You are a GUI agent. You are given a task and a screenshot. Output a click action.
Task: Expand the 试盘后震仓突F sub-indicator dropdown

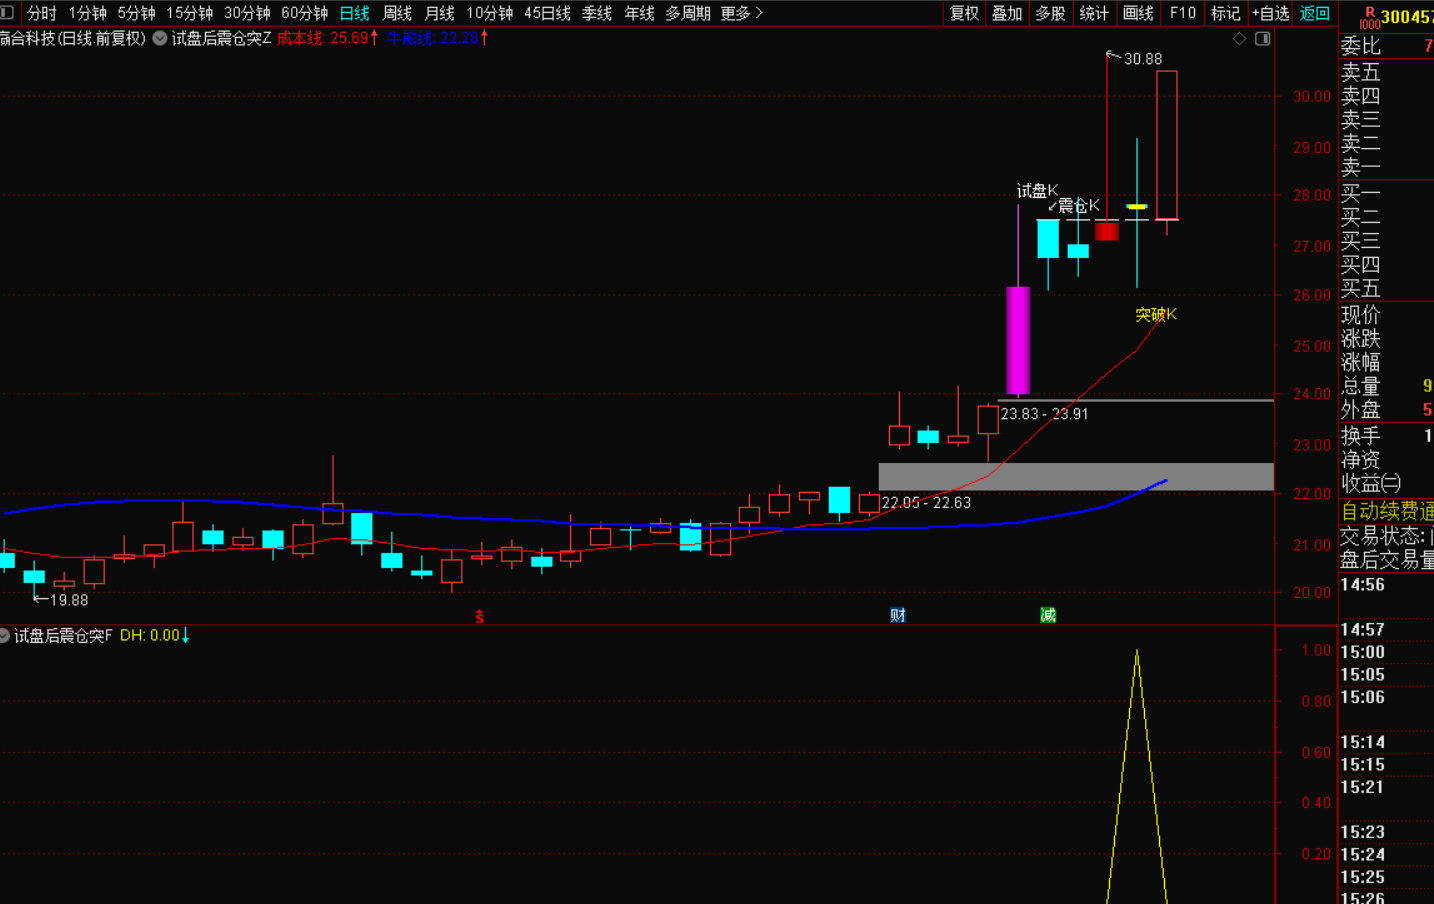(x=5, y=636)
